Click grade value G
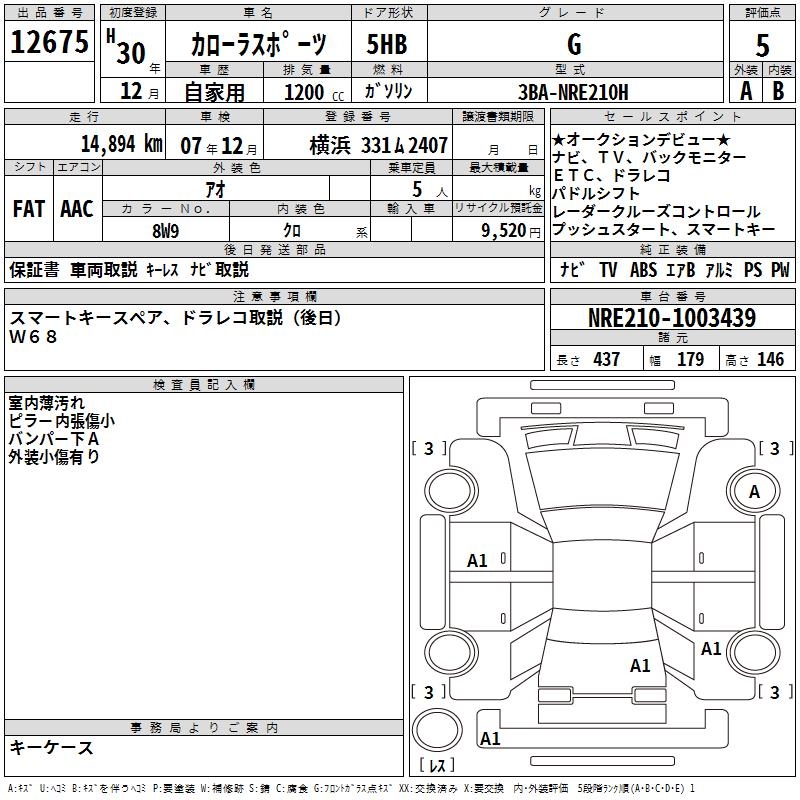This screenshot has height=800, width=800. click(x=574, y=44)
